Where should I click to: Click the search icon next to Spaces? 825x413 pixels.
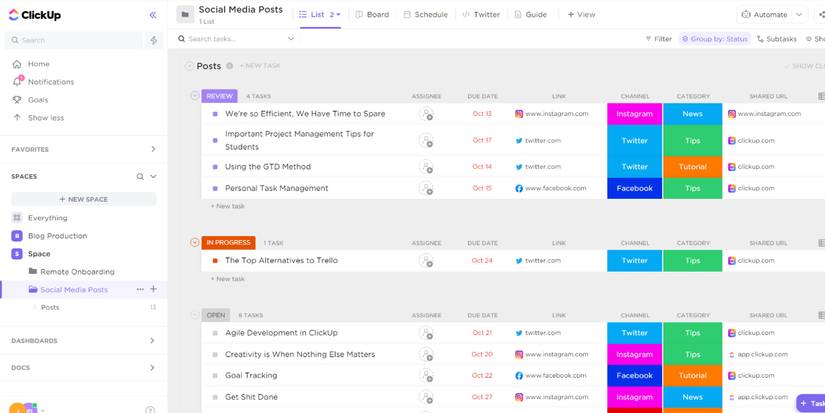(140, 177)
